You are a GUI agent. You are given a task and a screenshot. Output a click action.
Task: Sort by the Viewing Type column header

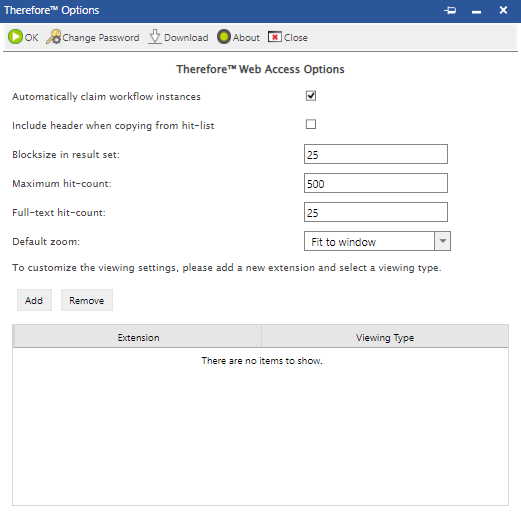pyautogui.click(x=385, y=336)
